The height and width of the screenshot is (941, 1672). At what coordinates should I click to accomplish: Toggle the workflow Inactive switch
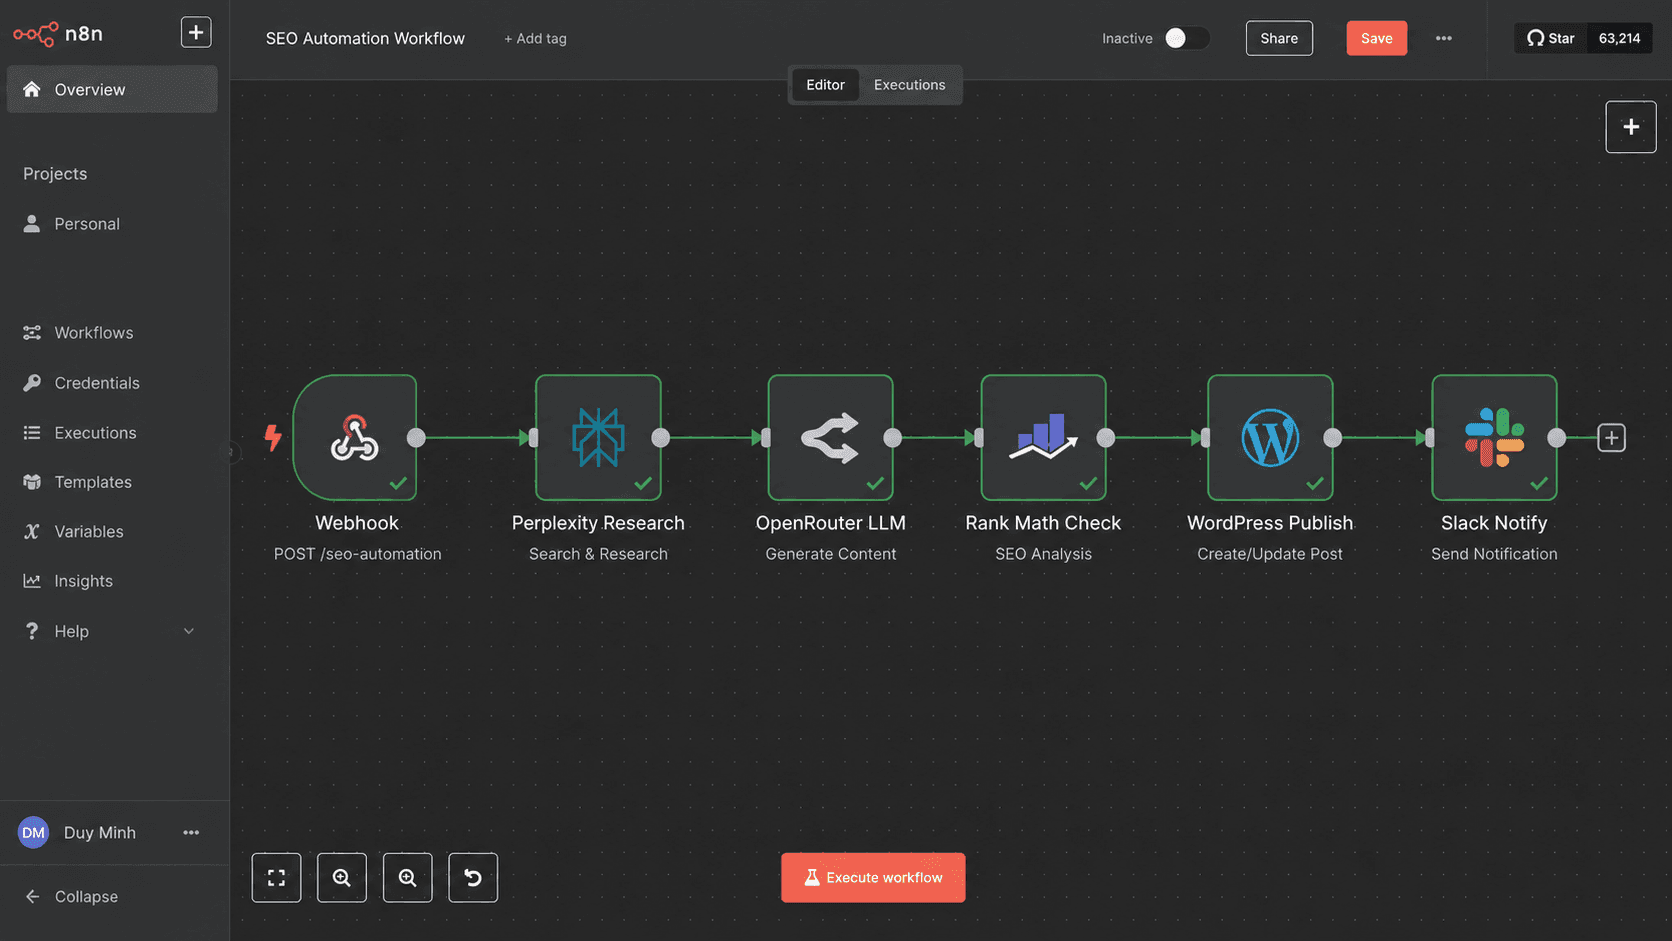(x=1187, y=38)
